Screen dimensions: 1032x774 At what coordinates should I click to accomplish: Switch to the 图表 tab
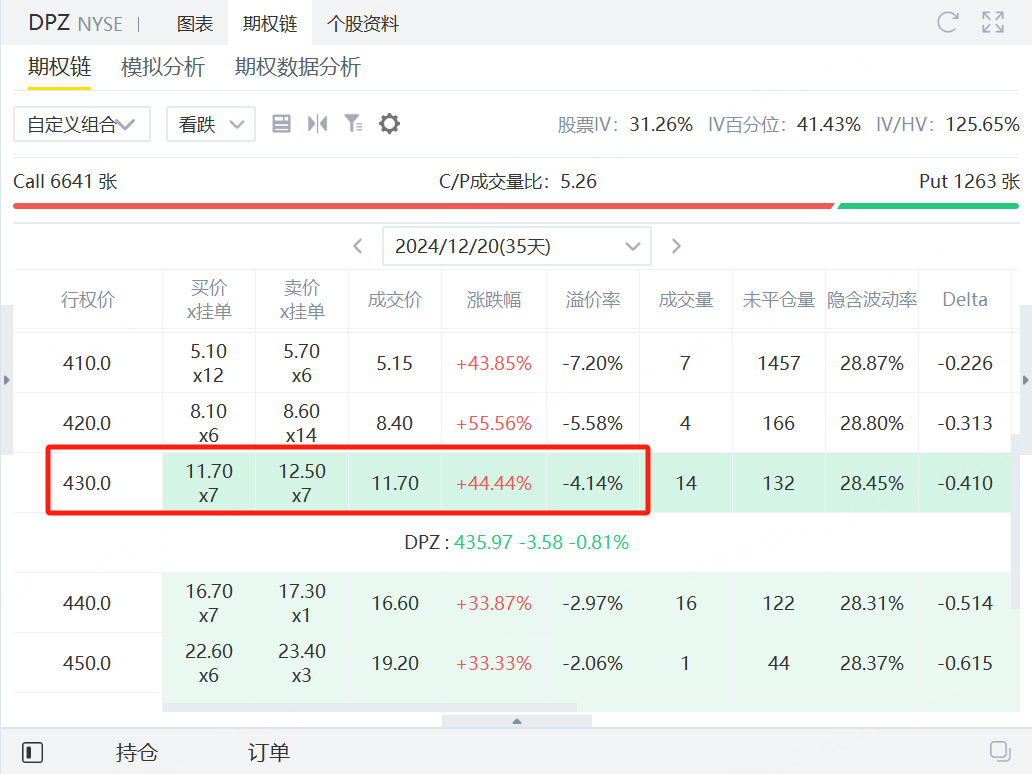[195, 24]
